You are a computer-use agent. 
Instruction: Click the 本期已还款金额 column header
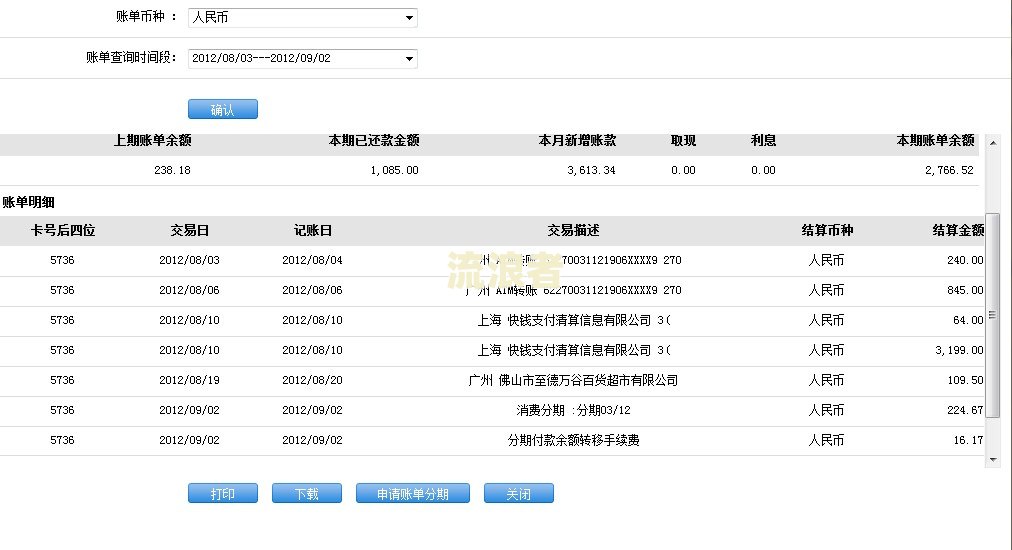(374, 141)
